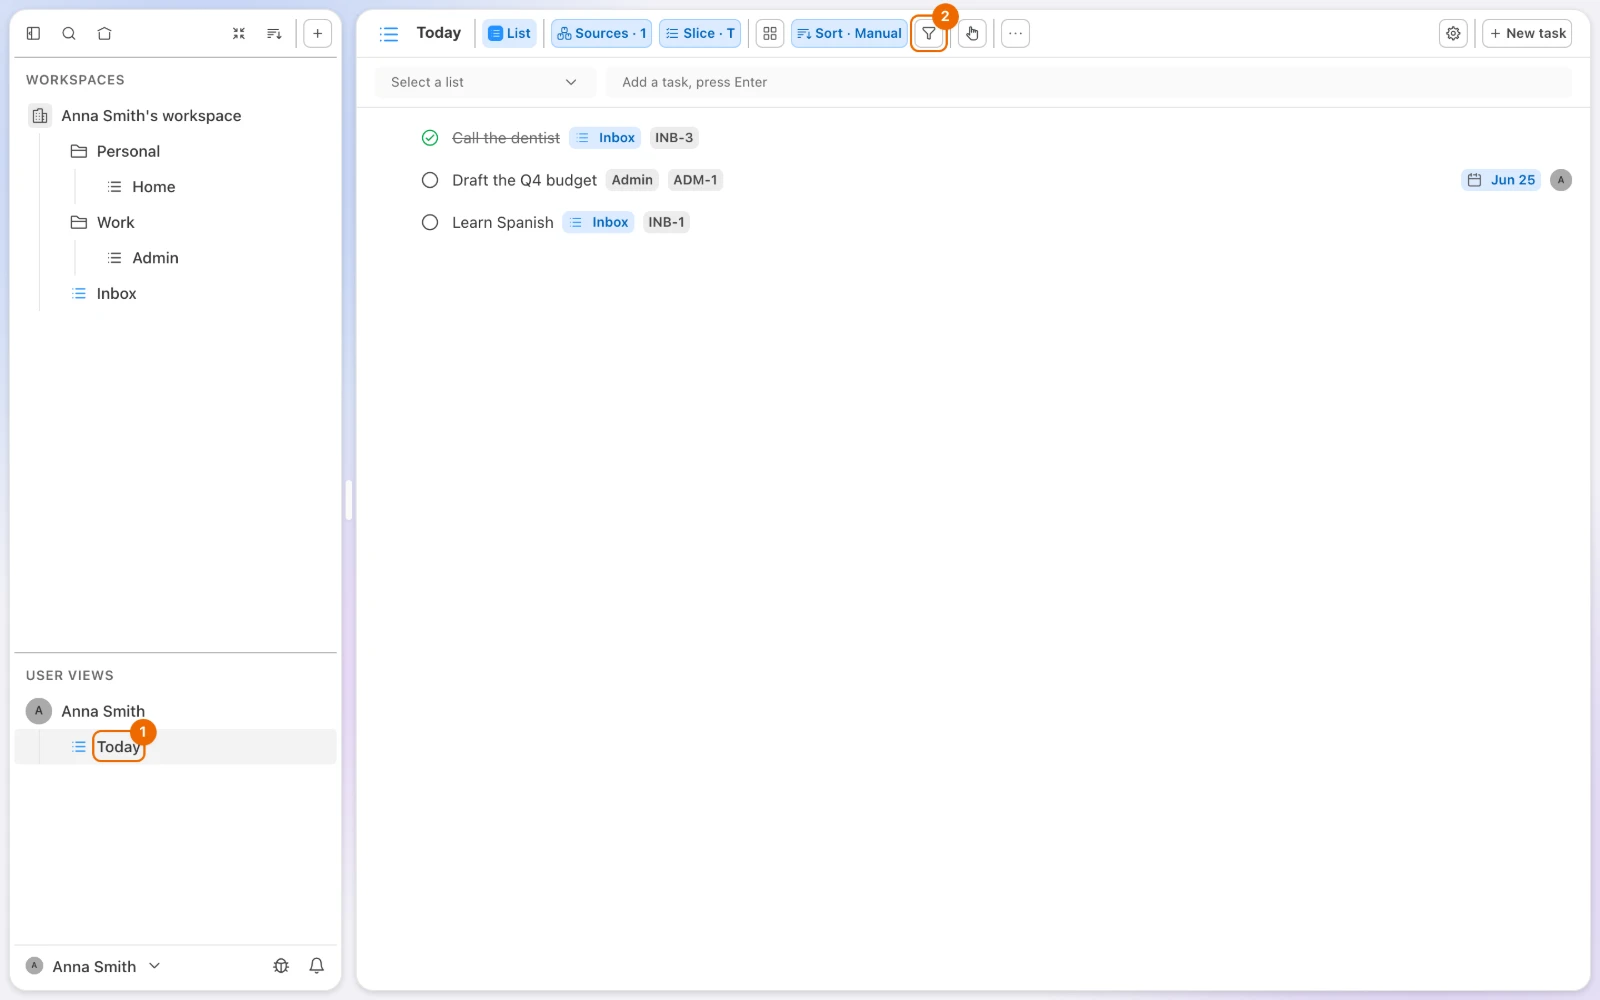Click the Admin tag on Q4 budget task
Viewport: 1600px width, 1000px height.
point(632,180)
